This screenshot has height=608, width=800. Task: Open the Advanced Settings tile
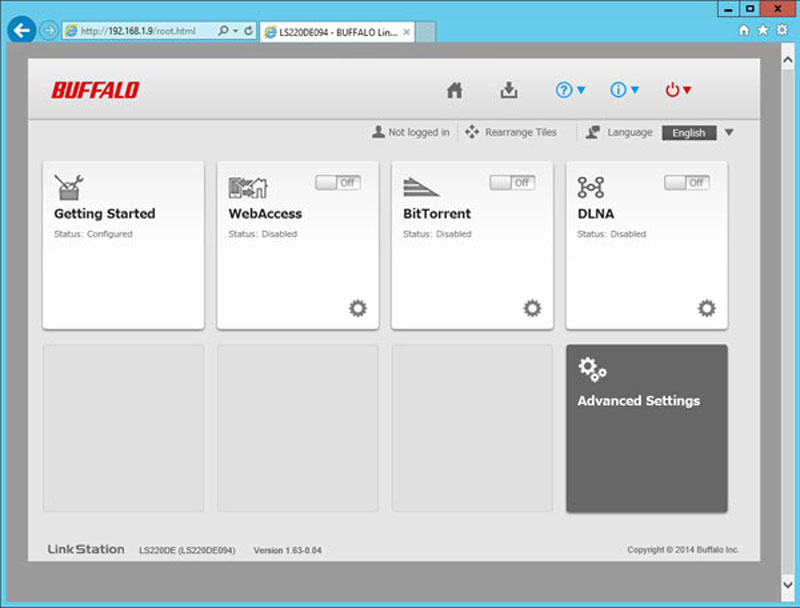[646, 428]
